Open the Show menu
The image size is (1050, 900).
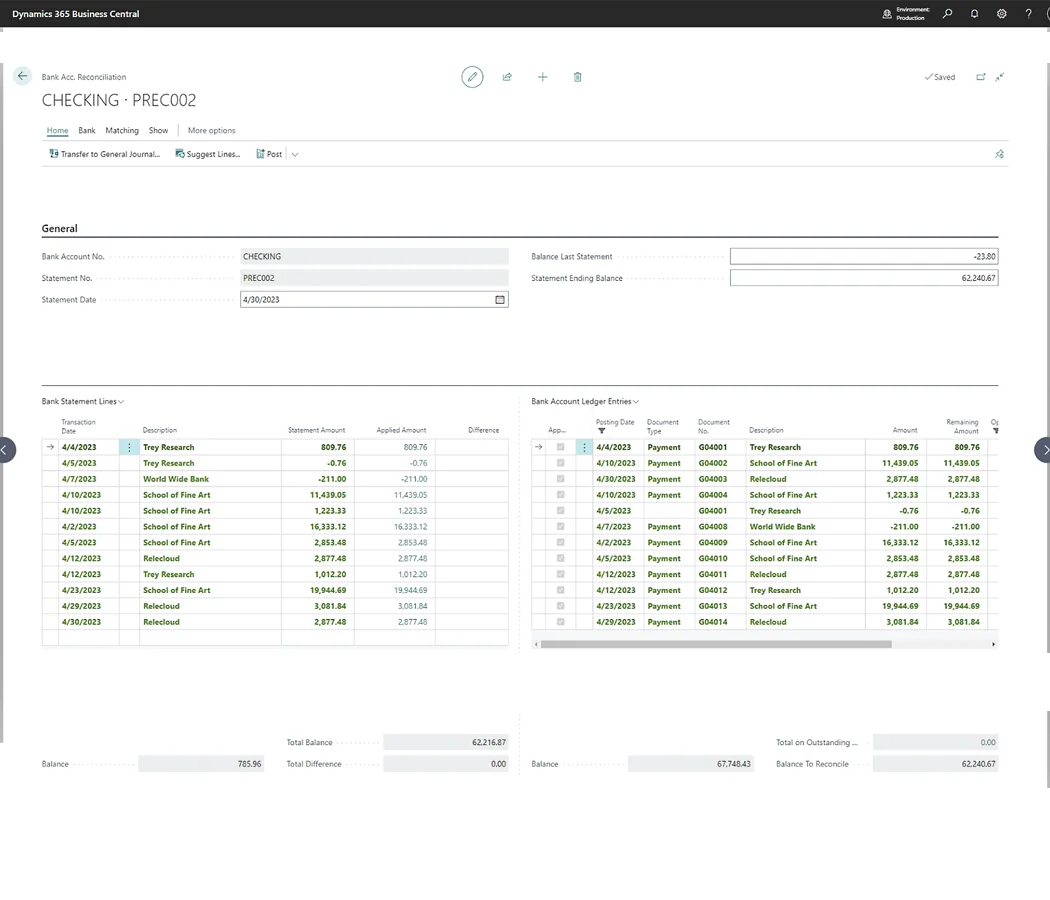pos(158,131)
